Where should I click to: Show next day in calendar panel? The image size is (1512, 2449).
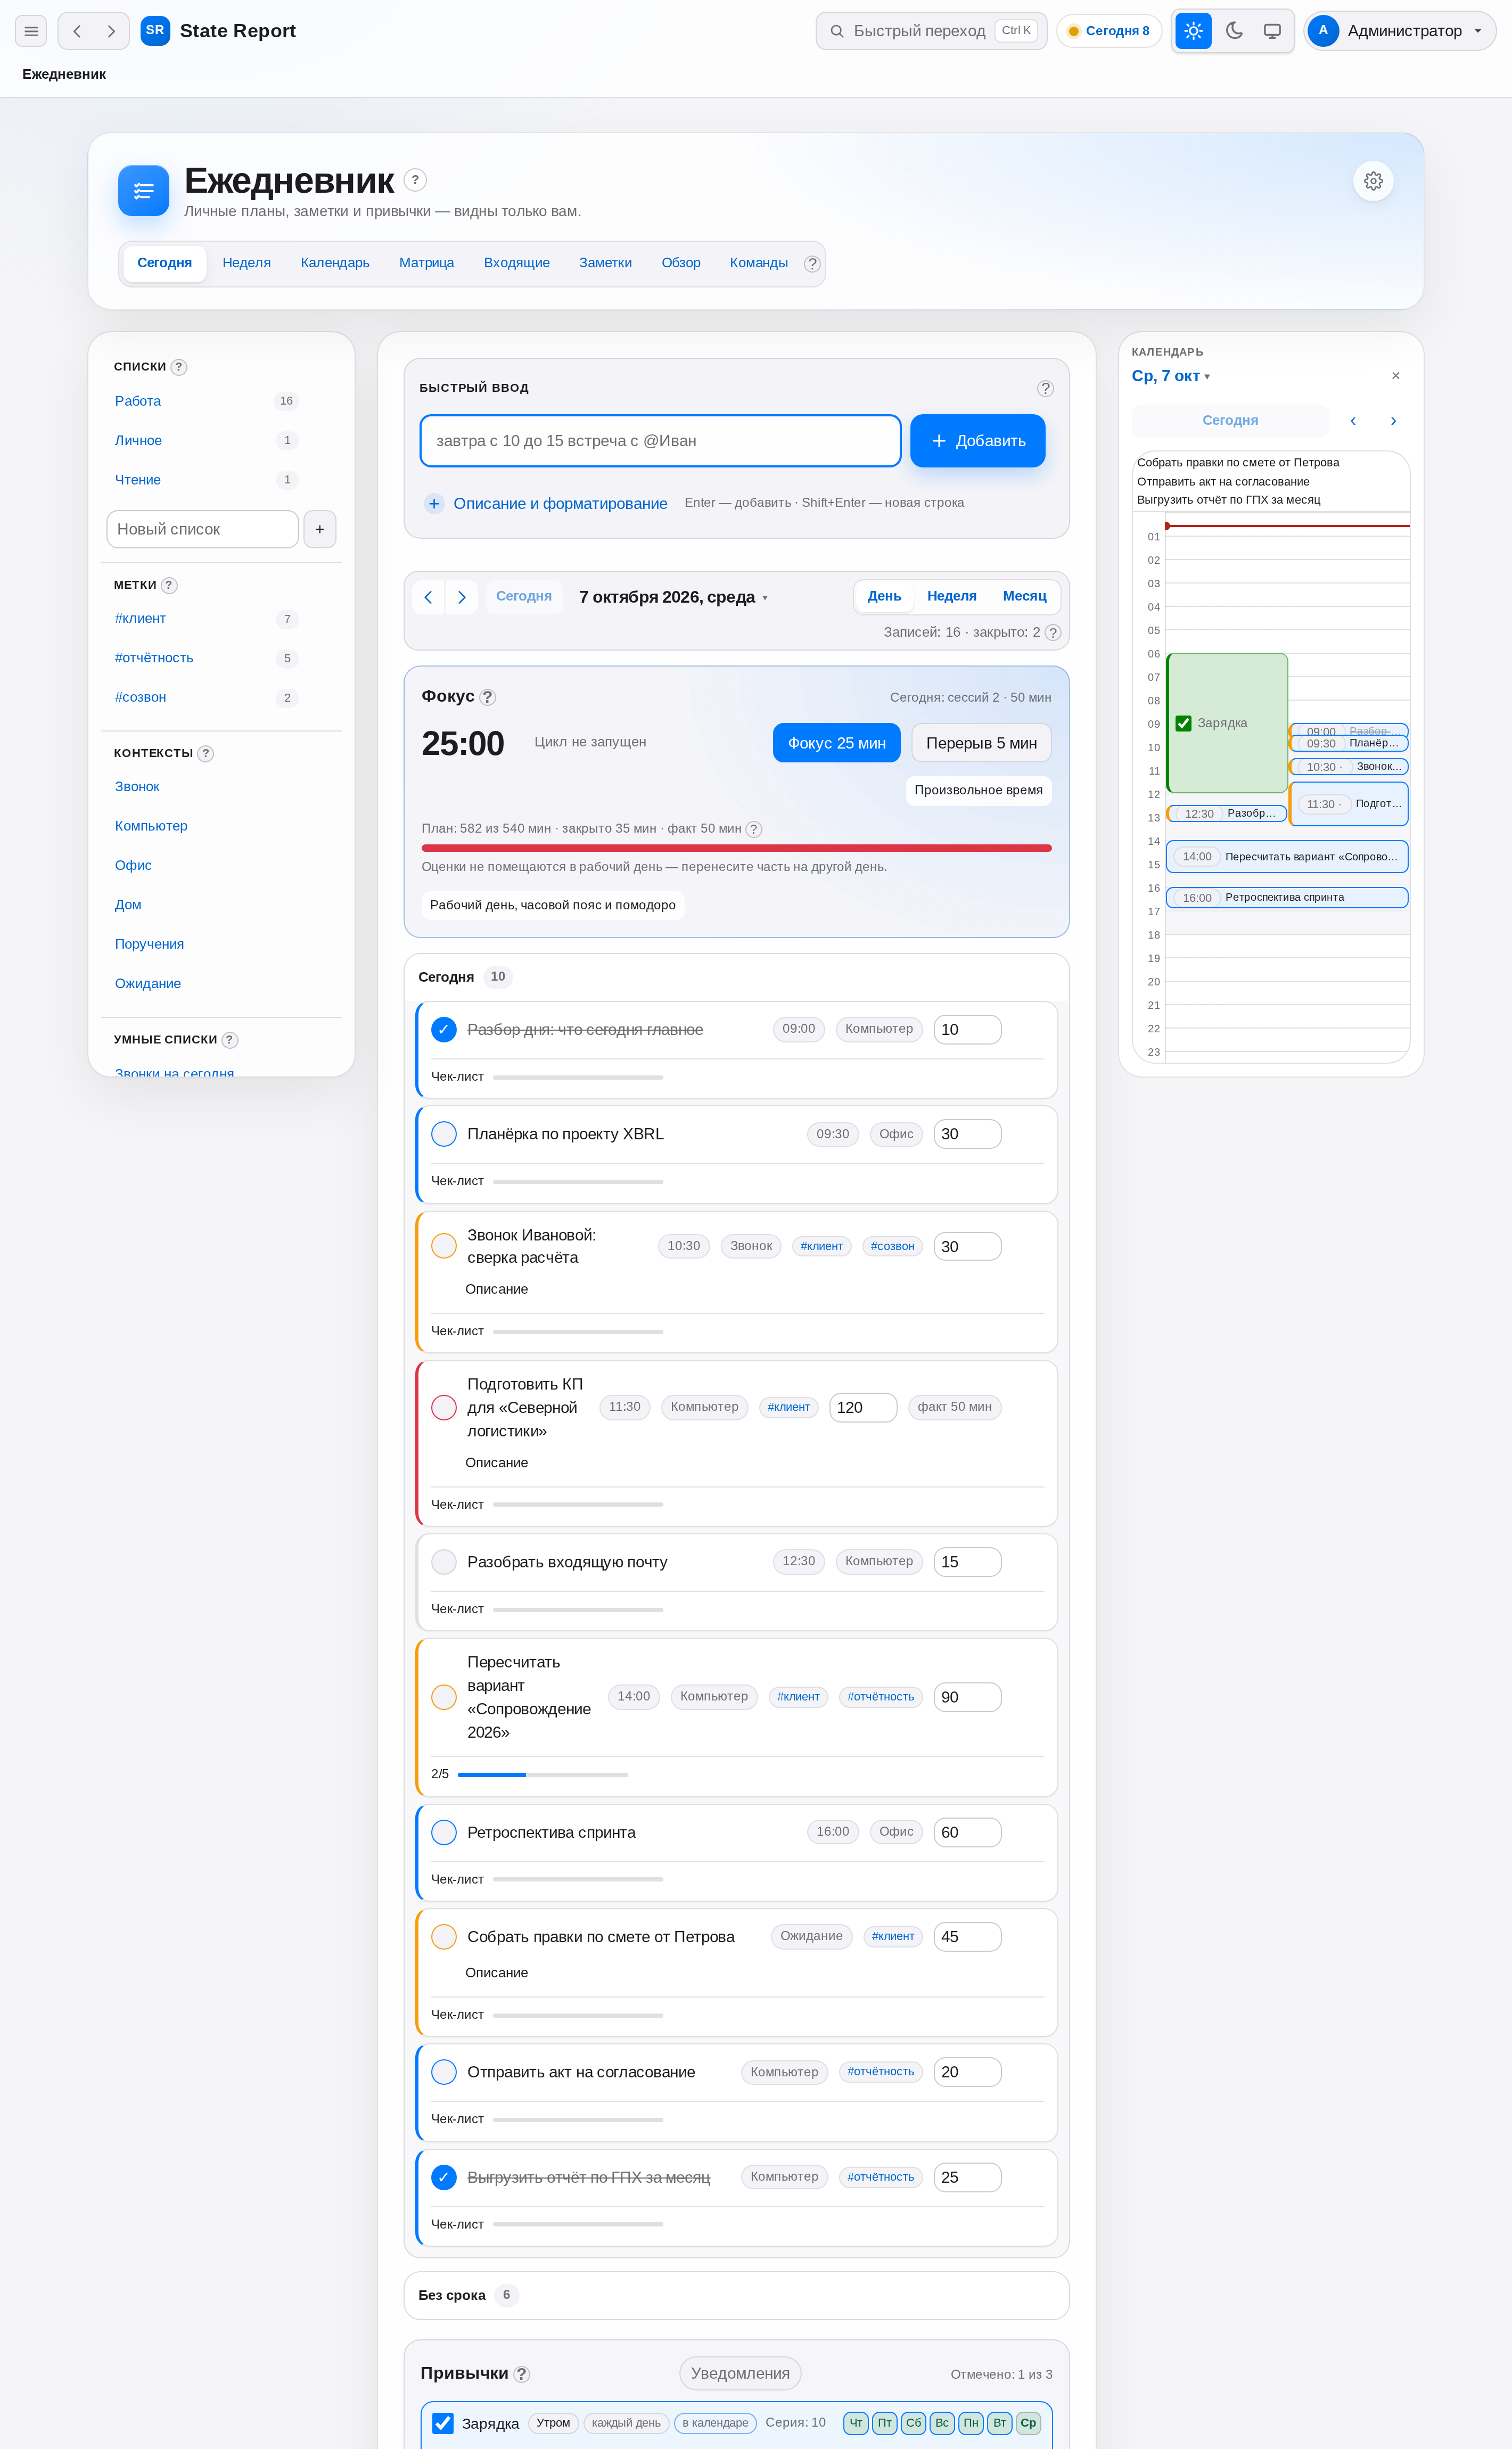[x=1393, y=421]
